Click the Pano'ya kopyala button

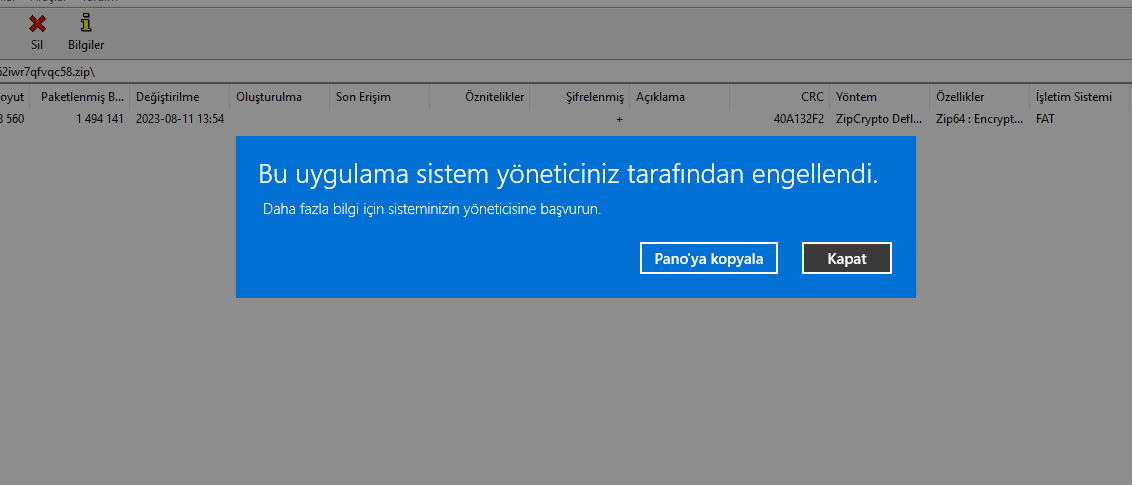point(708,258)
